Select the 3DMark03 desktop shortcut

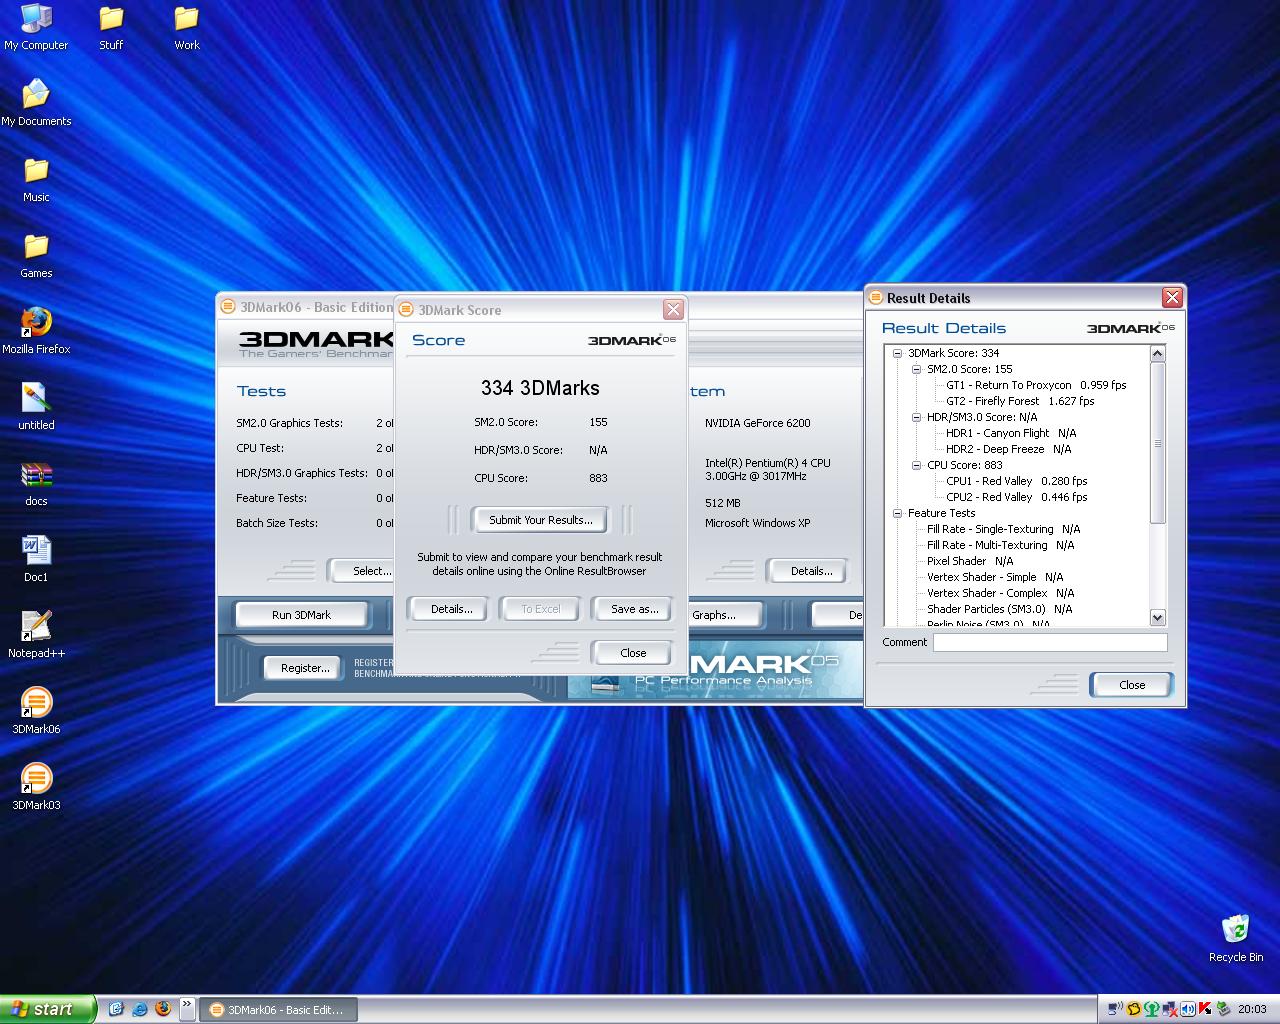36,788
